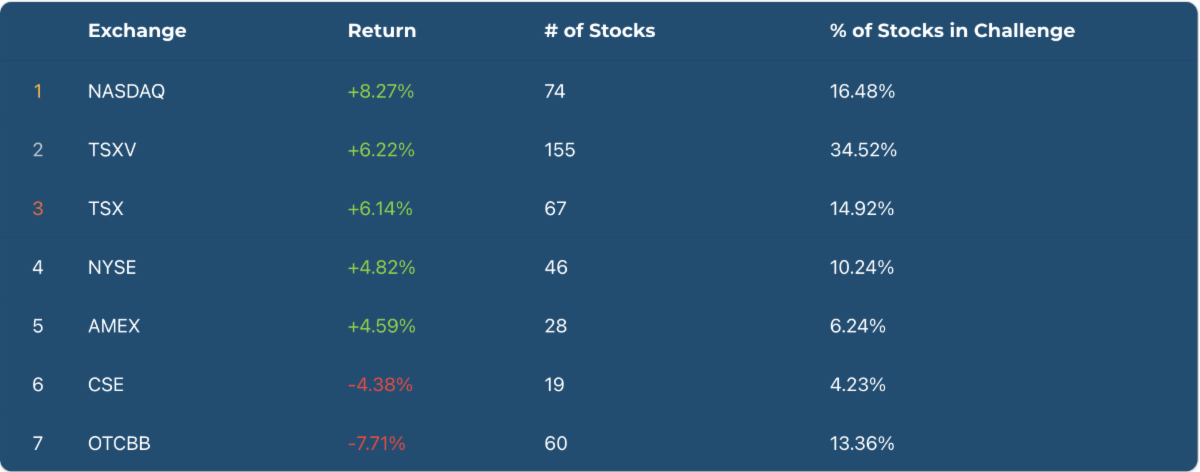This screenshot has height=472, width=1200.
Task: Select the -7.71% OTCBB return
Action: (x=377, y=443)
